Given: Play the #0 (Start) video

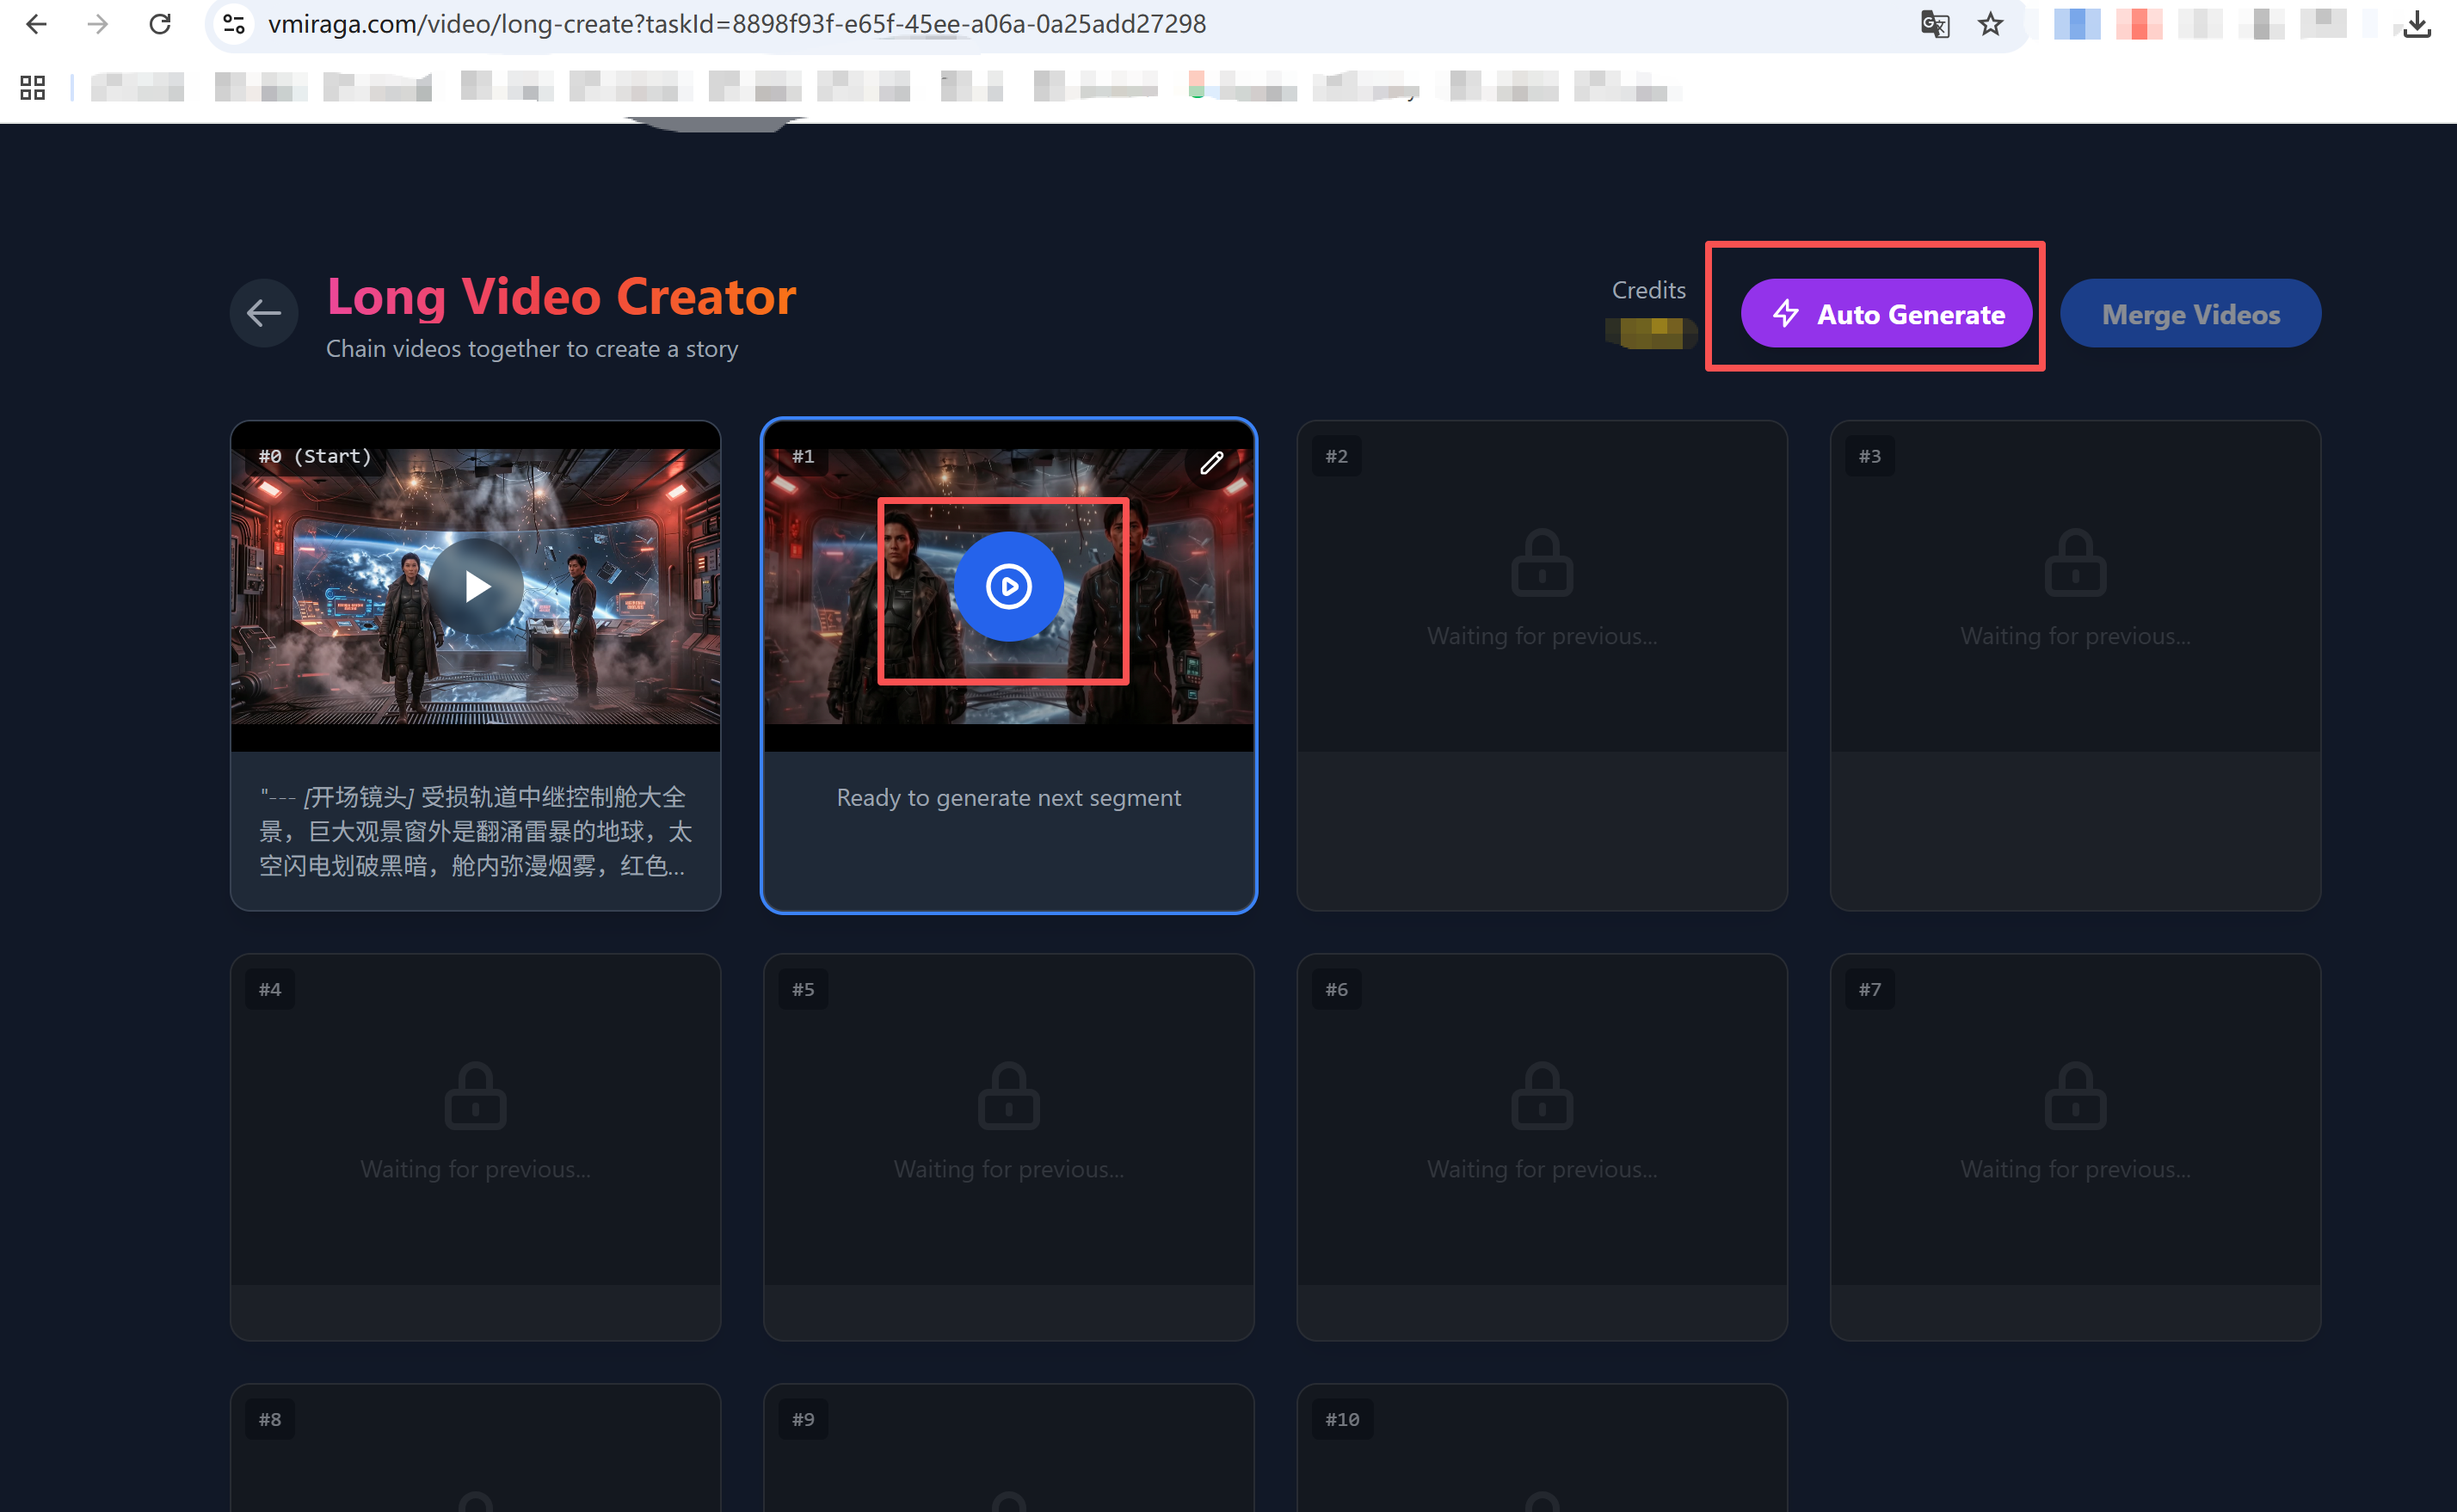Looking at the screenshot, I should [476, 587].
